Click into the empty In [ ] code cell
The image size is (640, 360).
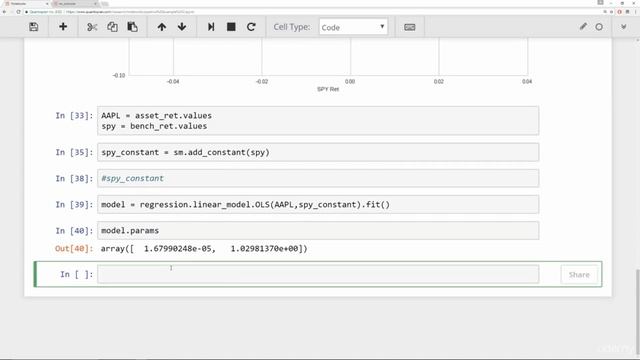318,274
